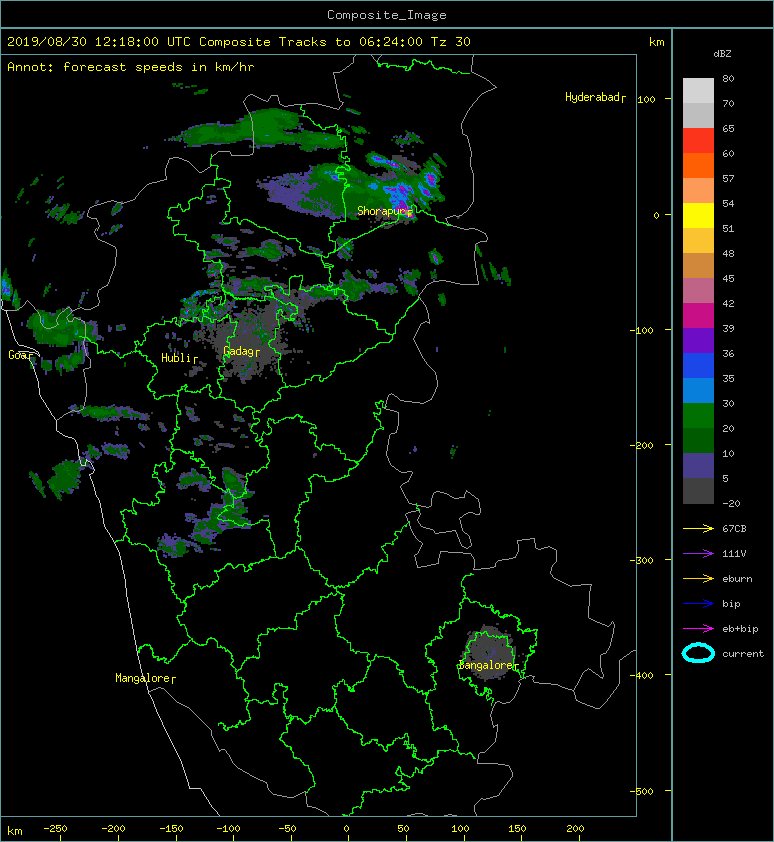The height and width of the screenshot is (842, 774).
Task: Pick the light blue 30-35 dBZ swatch
Action: [698, 391]
